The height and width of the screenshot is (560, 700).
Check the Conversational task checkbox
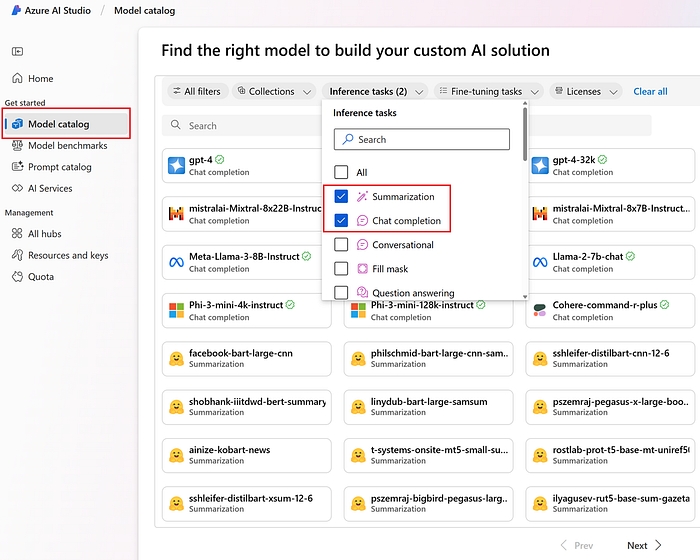tap(341, 245)
